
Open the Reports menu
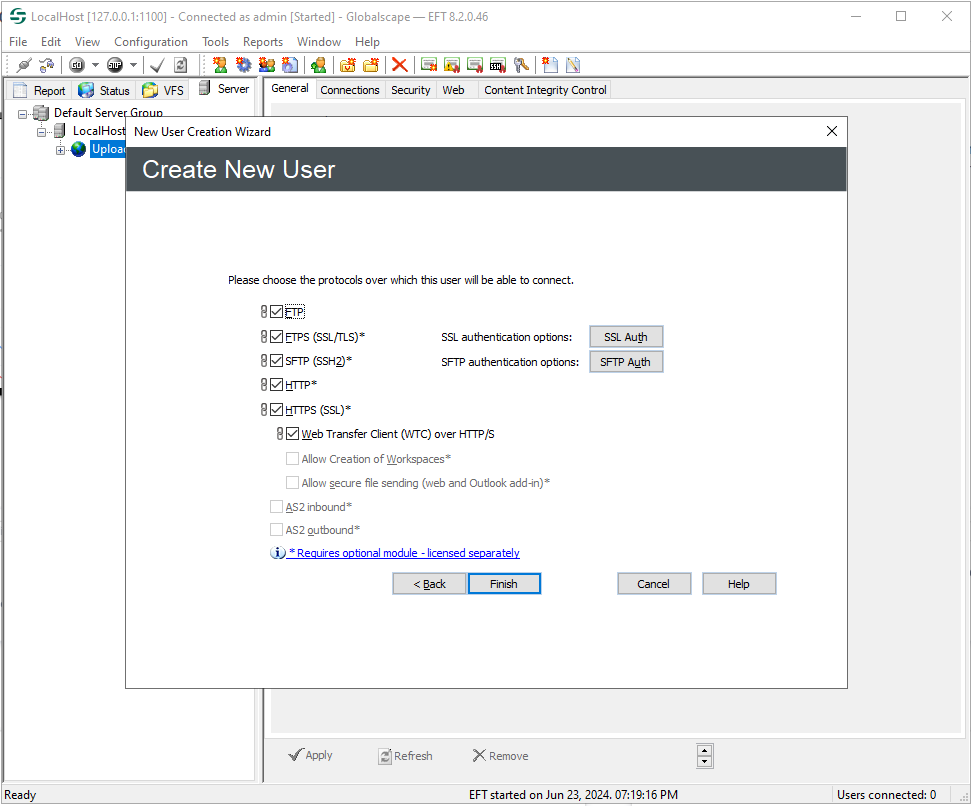click(x=263, y=41)
